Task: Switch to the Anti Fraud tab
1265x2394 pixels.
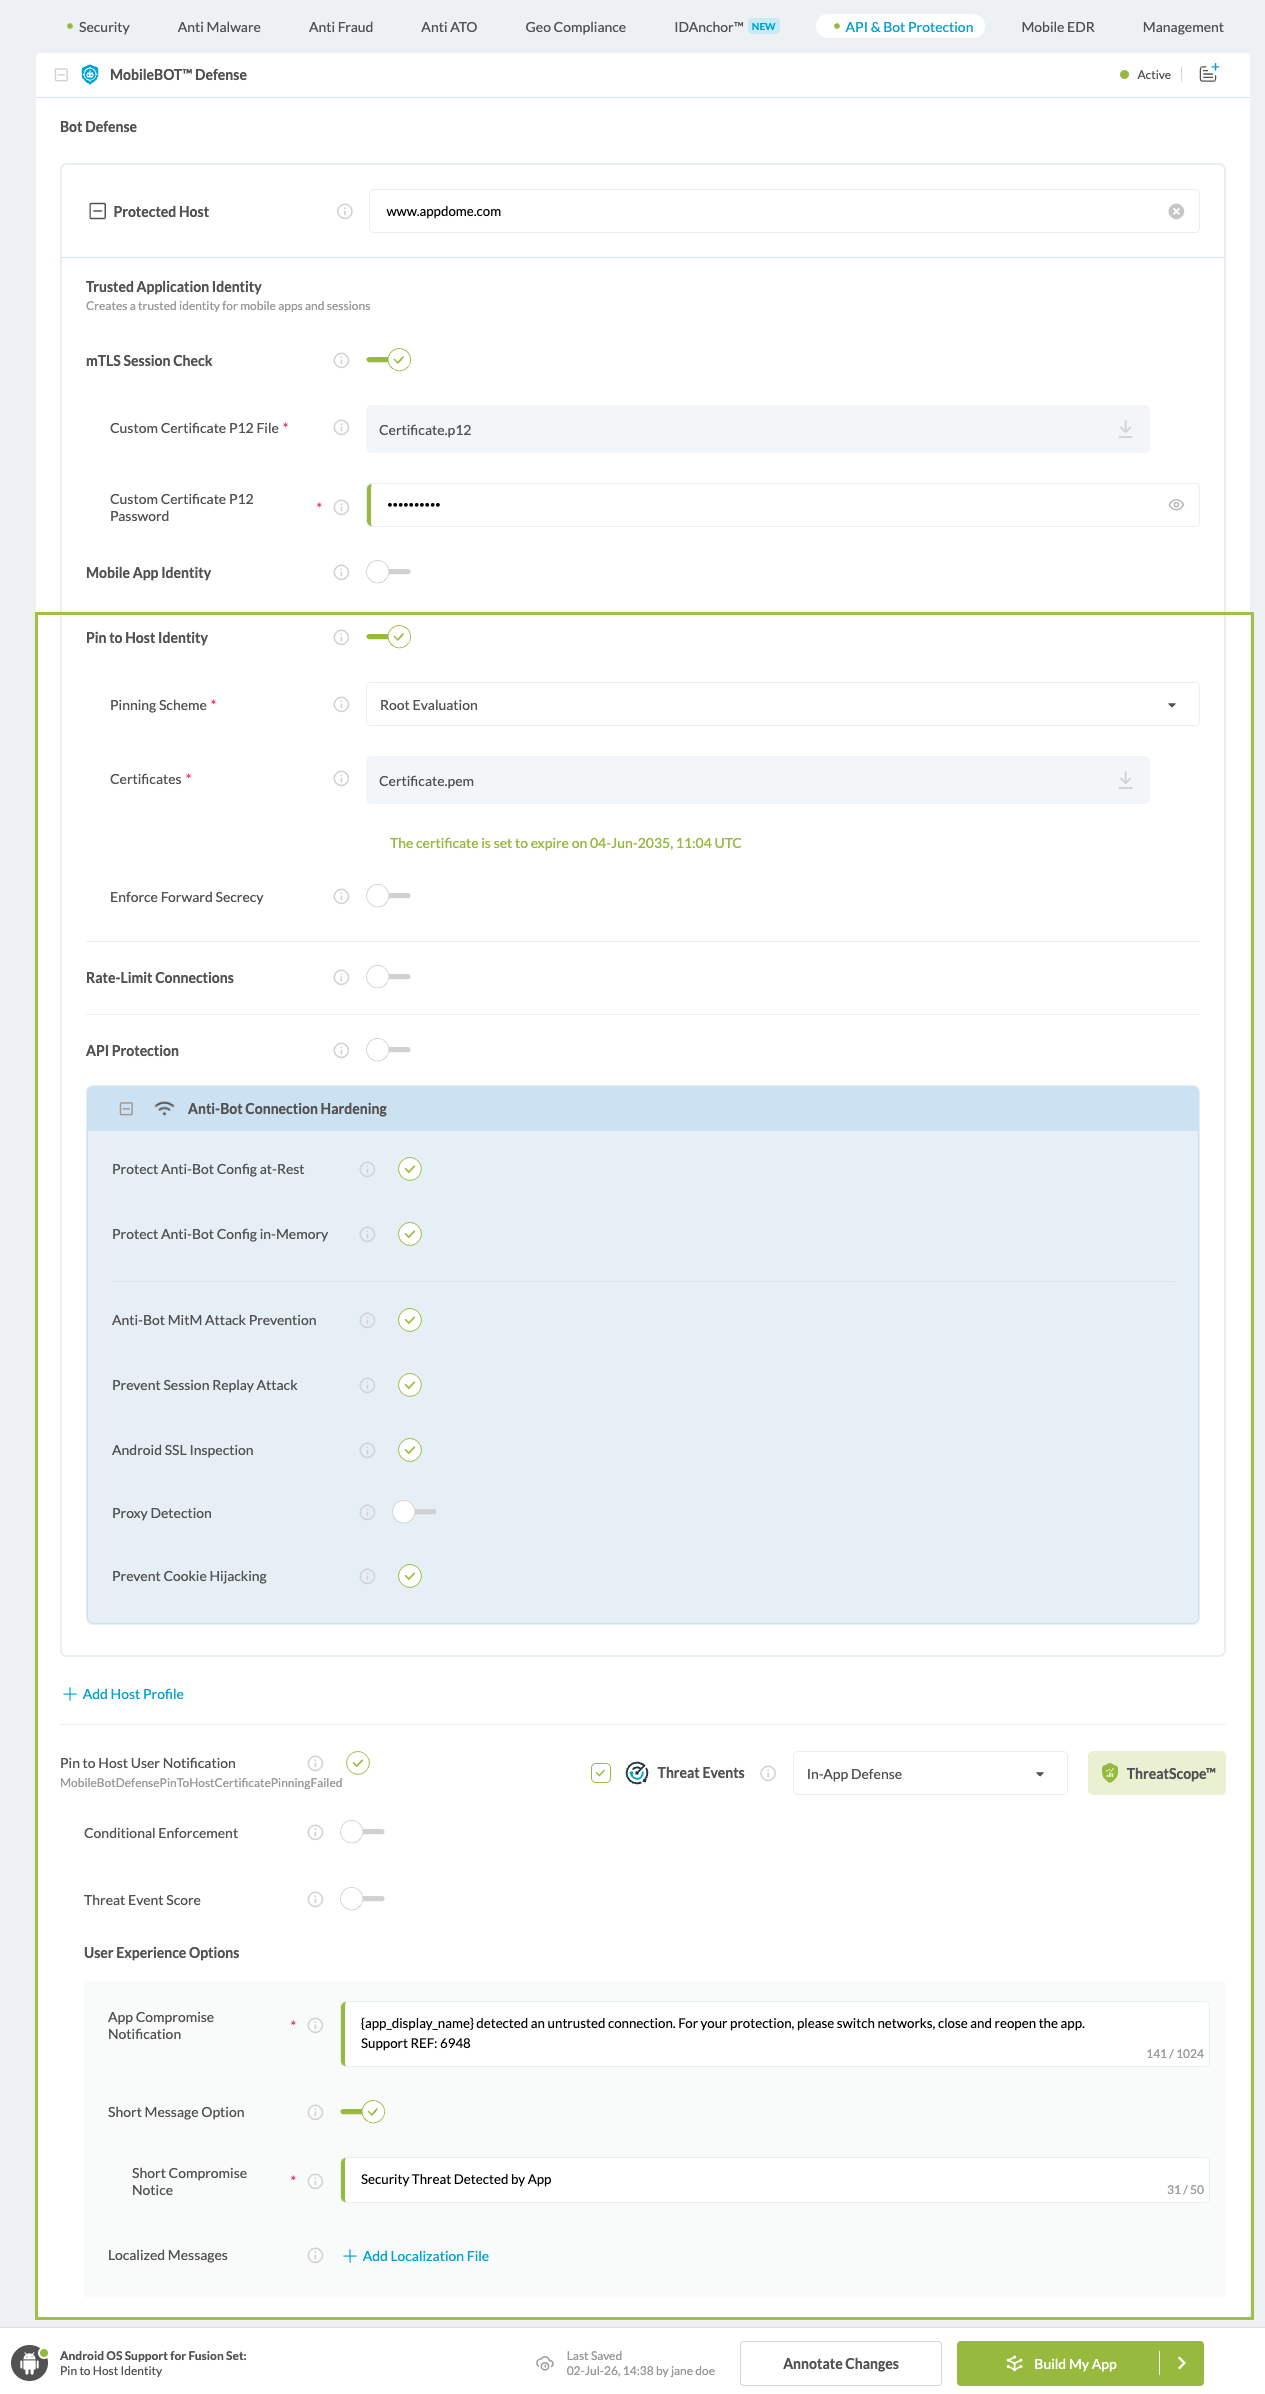Action: pyautogui.click(x=341, y=27)
